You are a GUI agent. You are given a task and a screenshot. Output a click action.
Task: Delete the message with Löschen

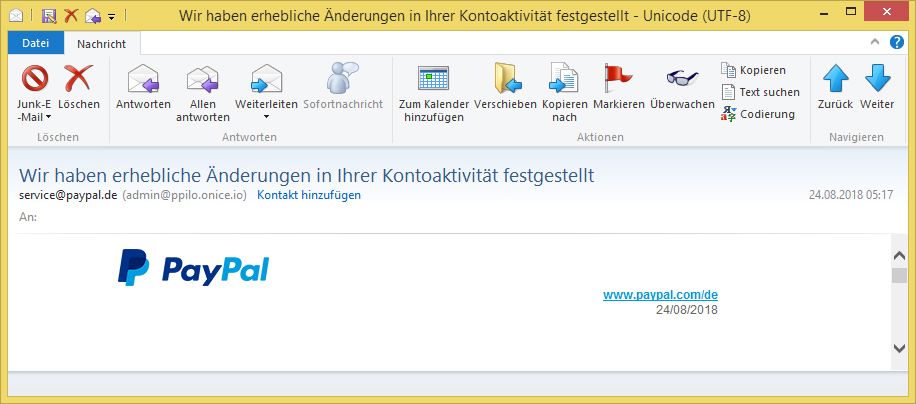(79, 88)
